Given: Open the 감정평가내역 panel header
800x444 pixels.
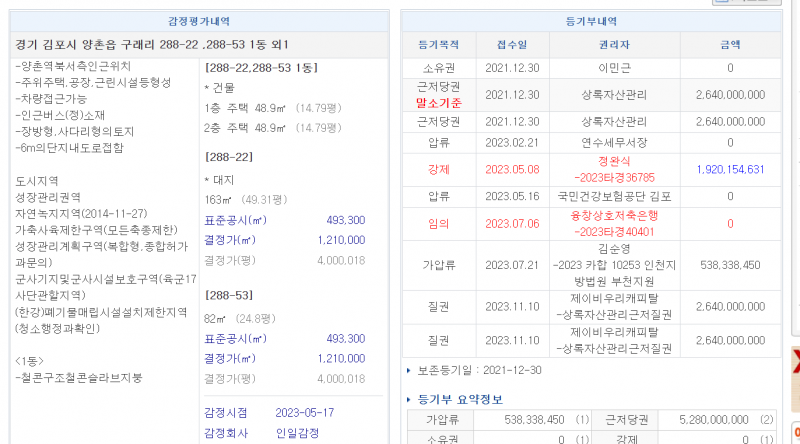Looking at the screenshot, I should (197, 21).
